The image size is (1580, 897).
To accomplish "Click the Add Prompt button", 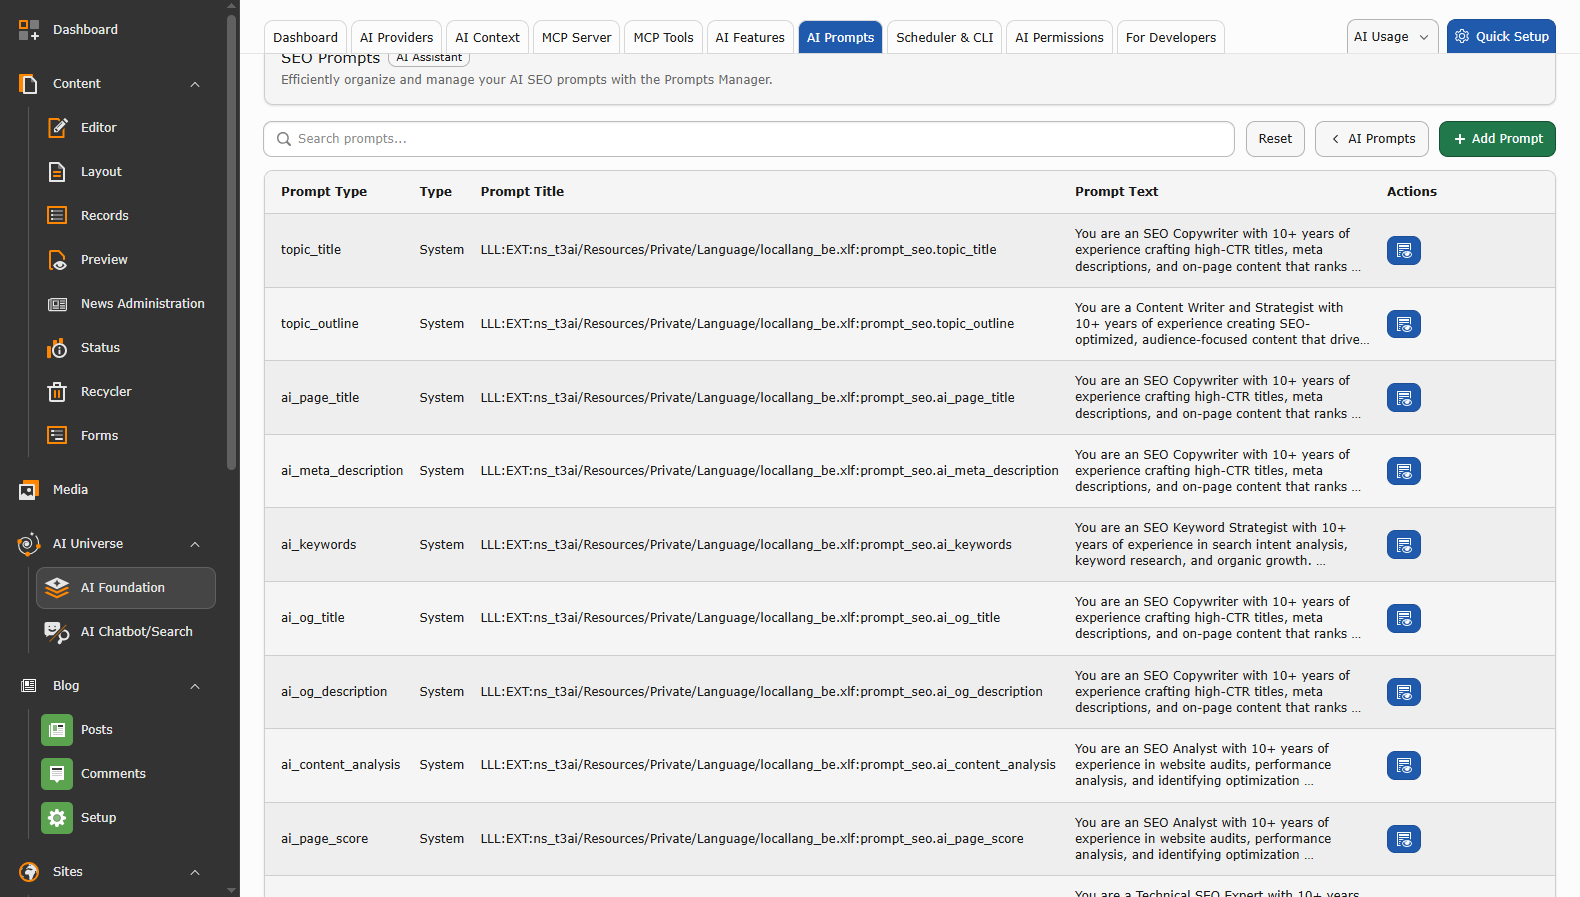I will click(x=1497, y=139).
